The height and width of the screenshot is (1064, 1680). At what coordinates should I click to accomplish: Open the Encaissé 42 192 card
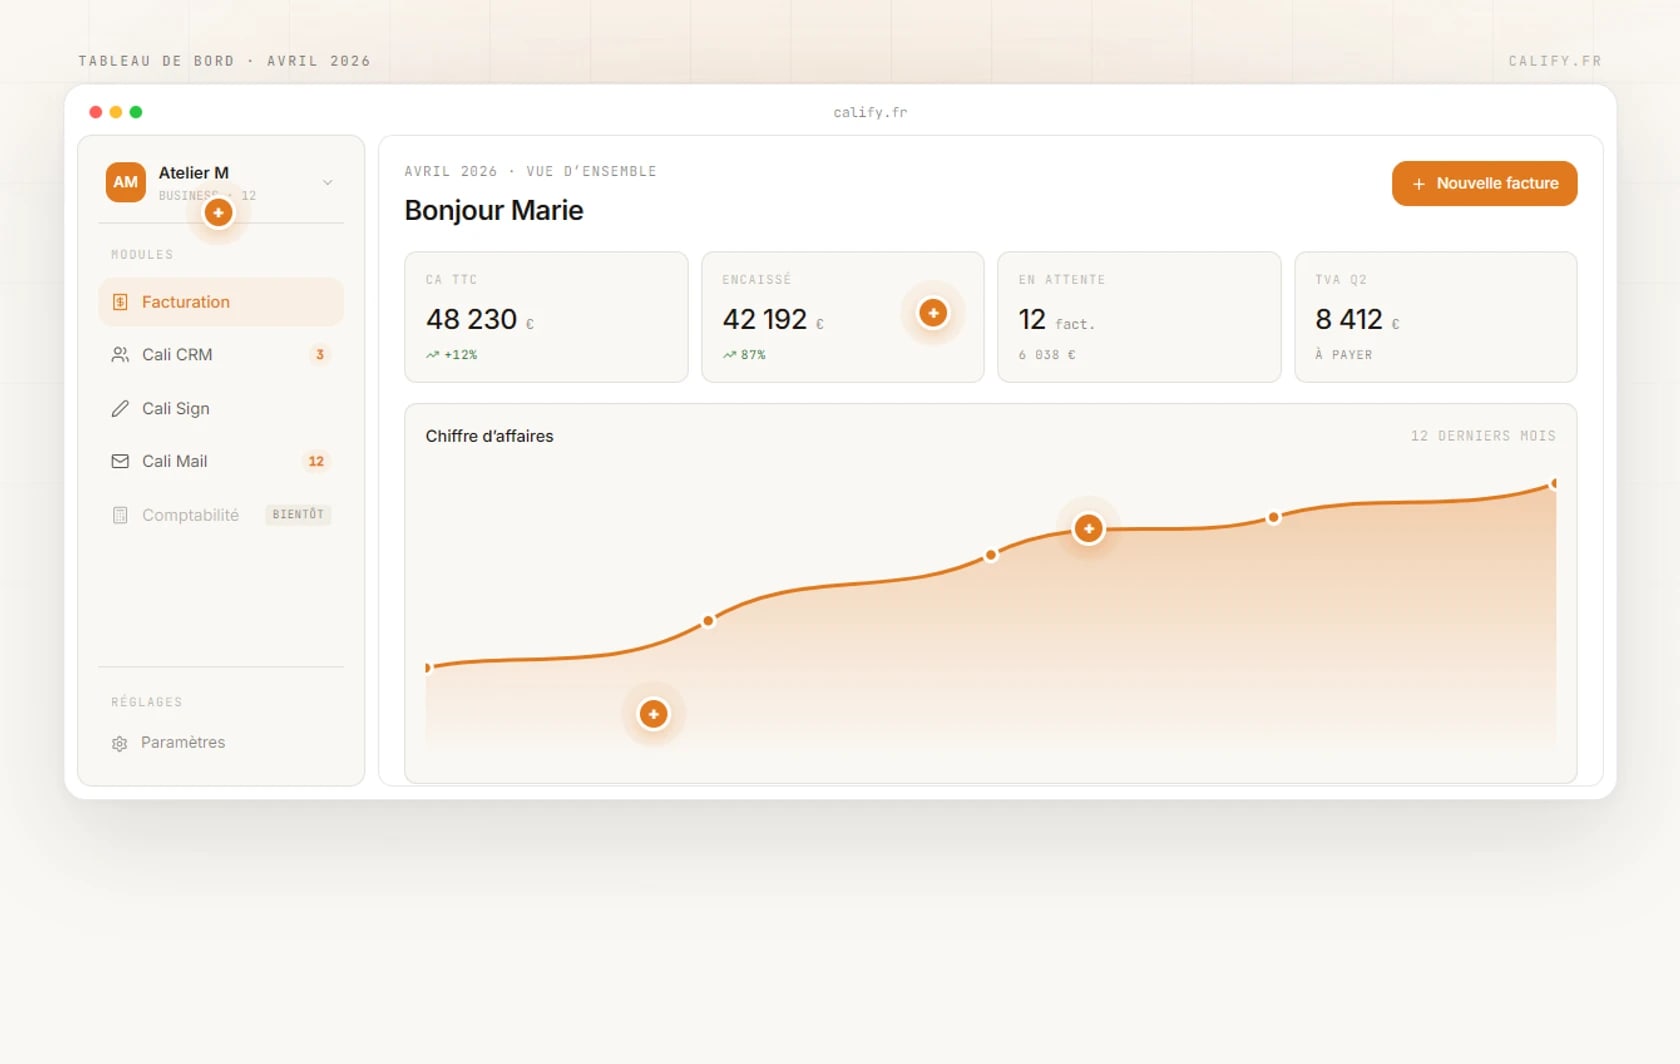(843, 317)
